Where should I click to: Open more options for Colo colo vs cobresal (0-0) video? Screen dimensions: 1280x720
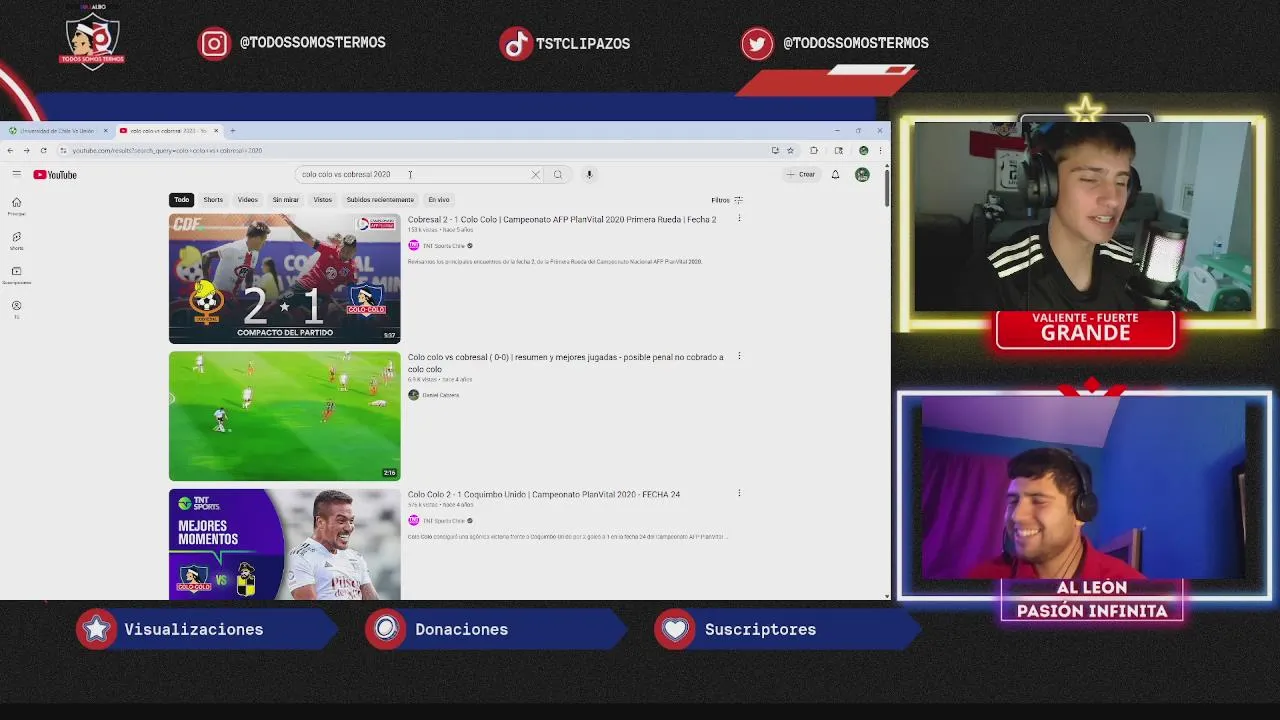pos(739,356)
